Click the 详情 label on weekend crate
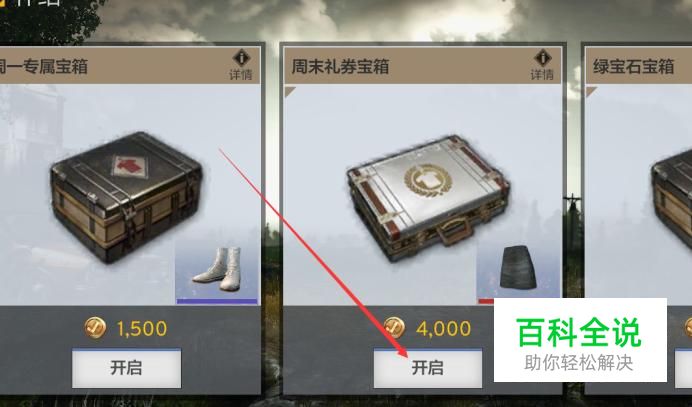The width and height of the screenshot is (692, 407). pyautogui.click(x=542, y=75)
